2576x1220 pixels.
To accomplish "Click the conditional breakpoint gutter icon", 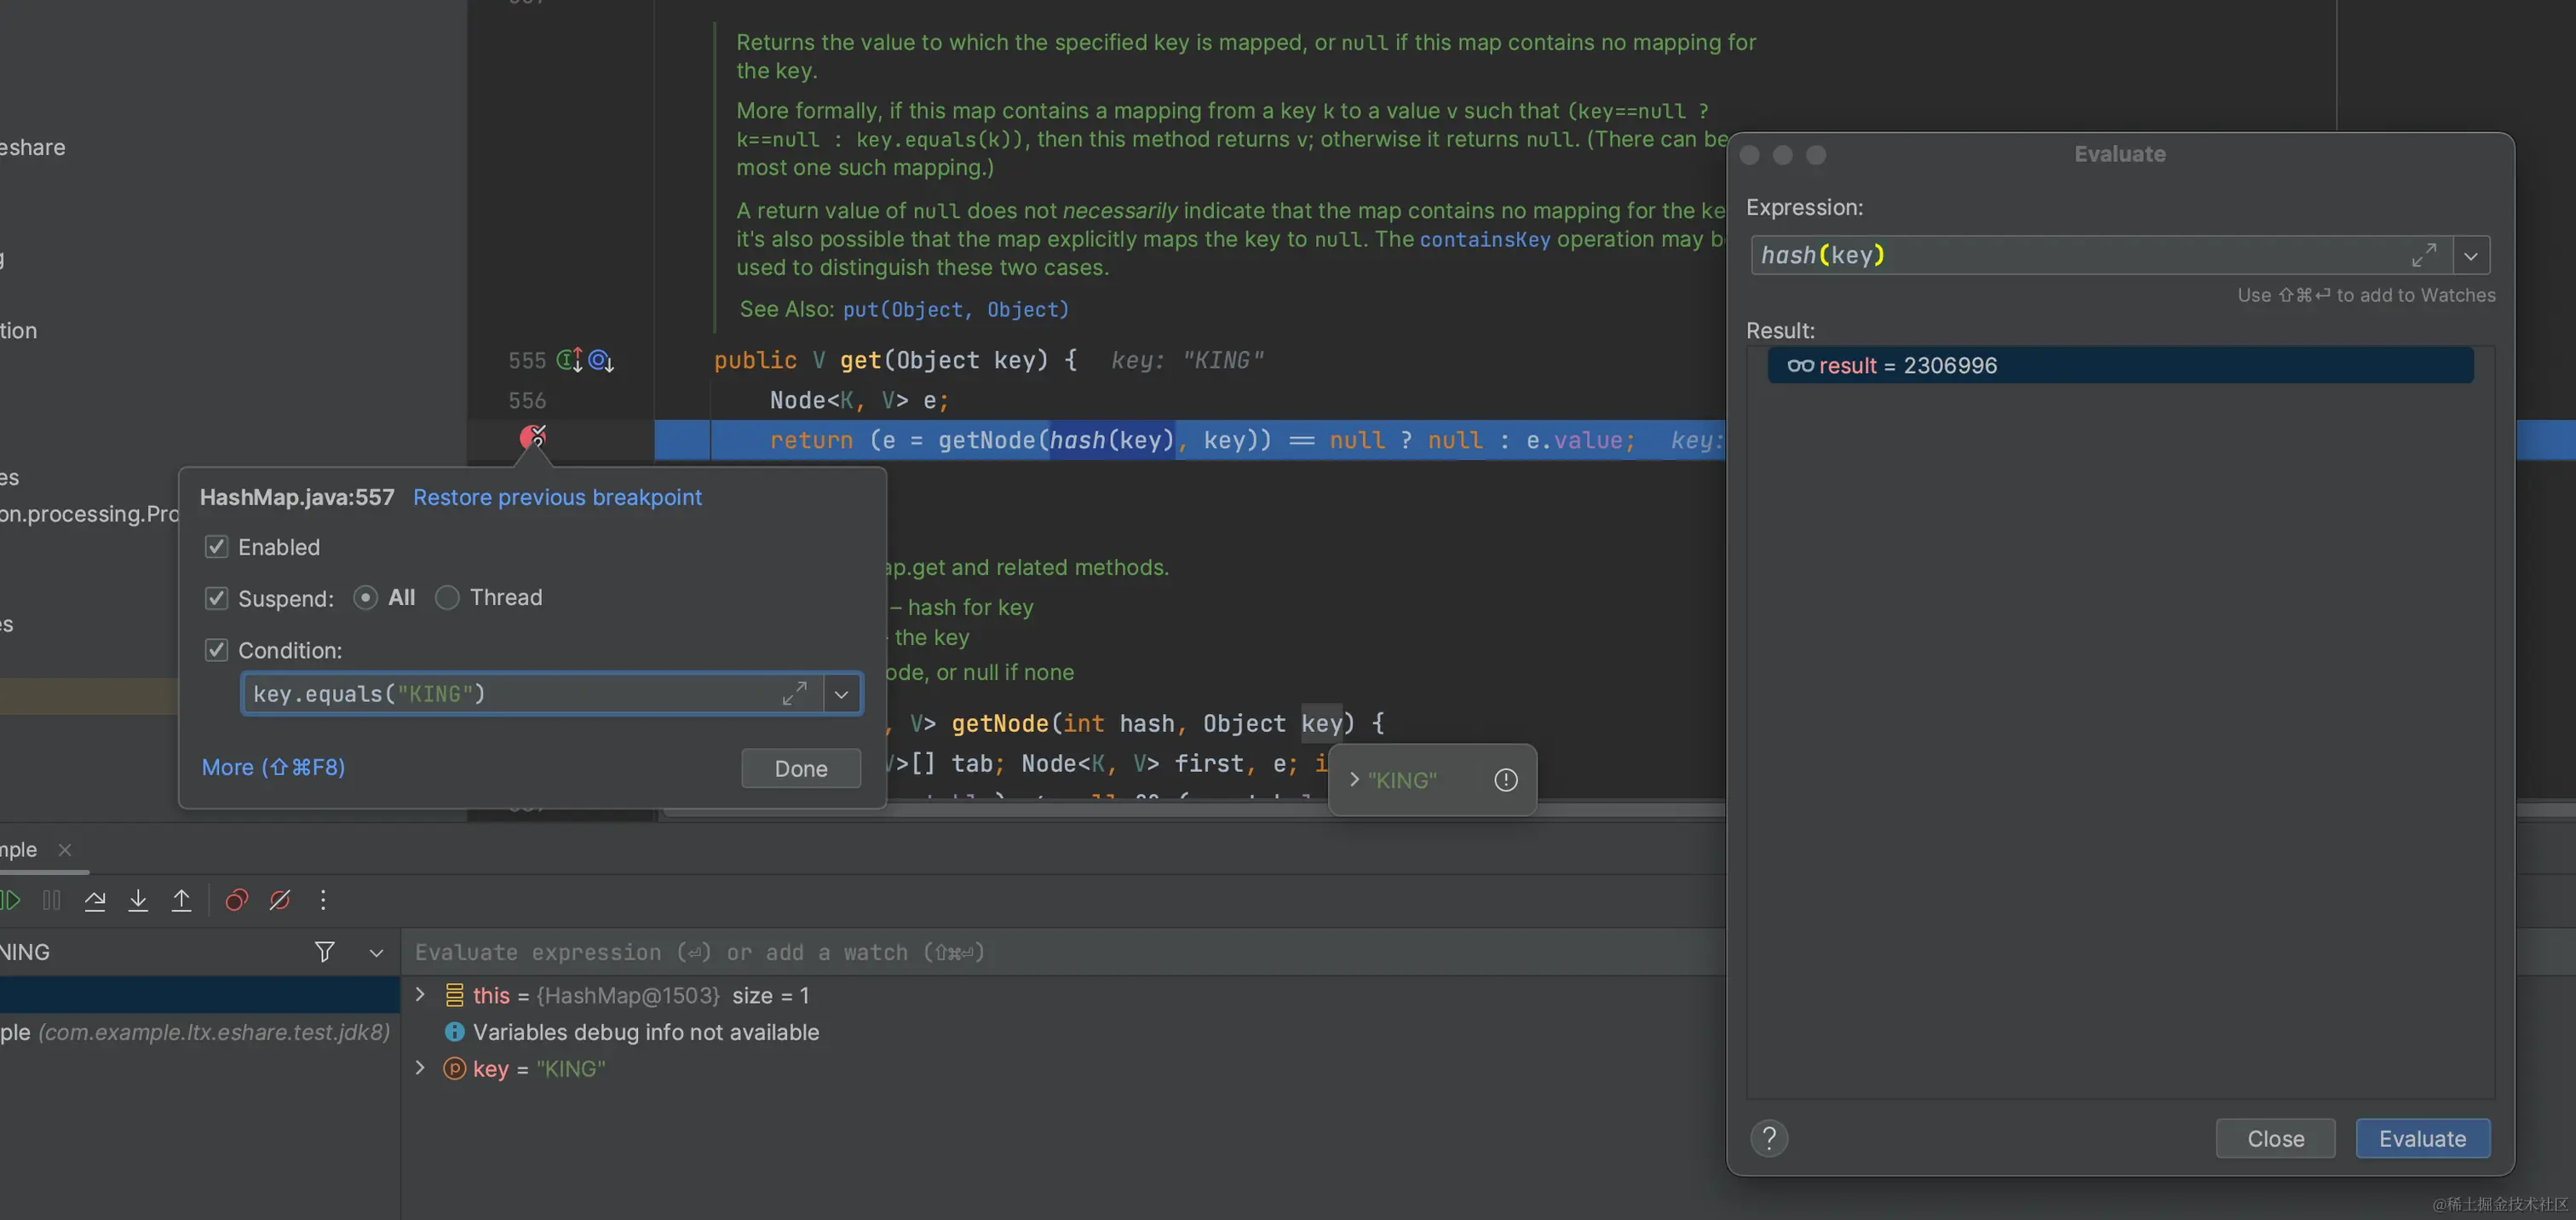I will click(x=533, y=437).
